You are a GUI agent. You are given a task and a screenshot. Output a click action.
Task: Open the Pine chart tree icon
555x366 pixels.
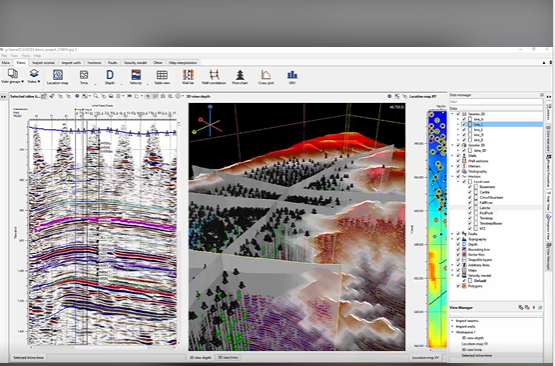(240, 76)
